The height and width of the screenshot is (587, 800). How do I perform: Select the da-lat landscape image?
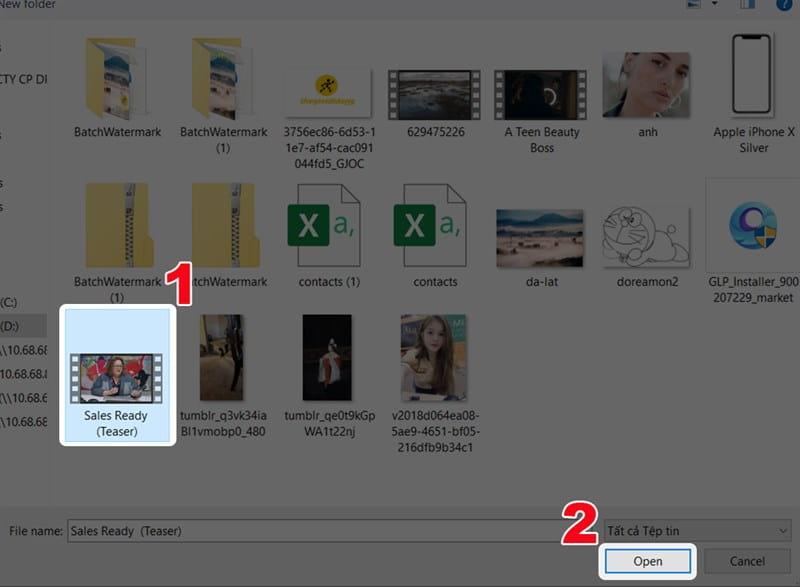(541, 248)
